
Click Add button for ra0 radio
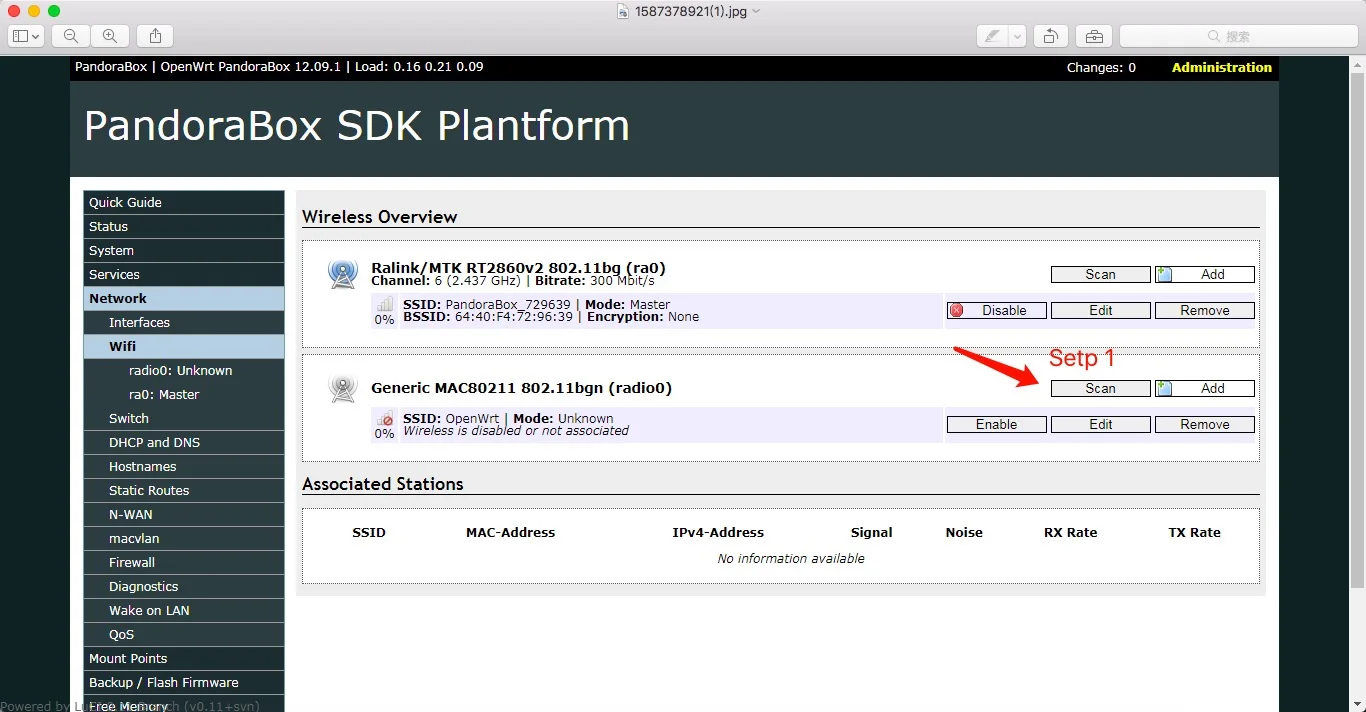point(1204,274)
